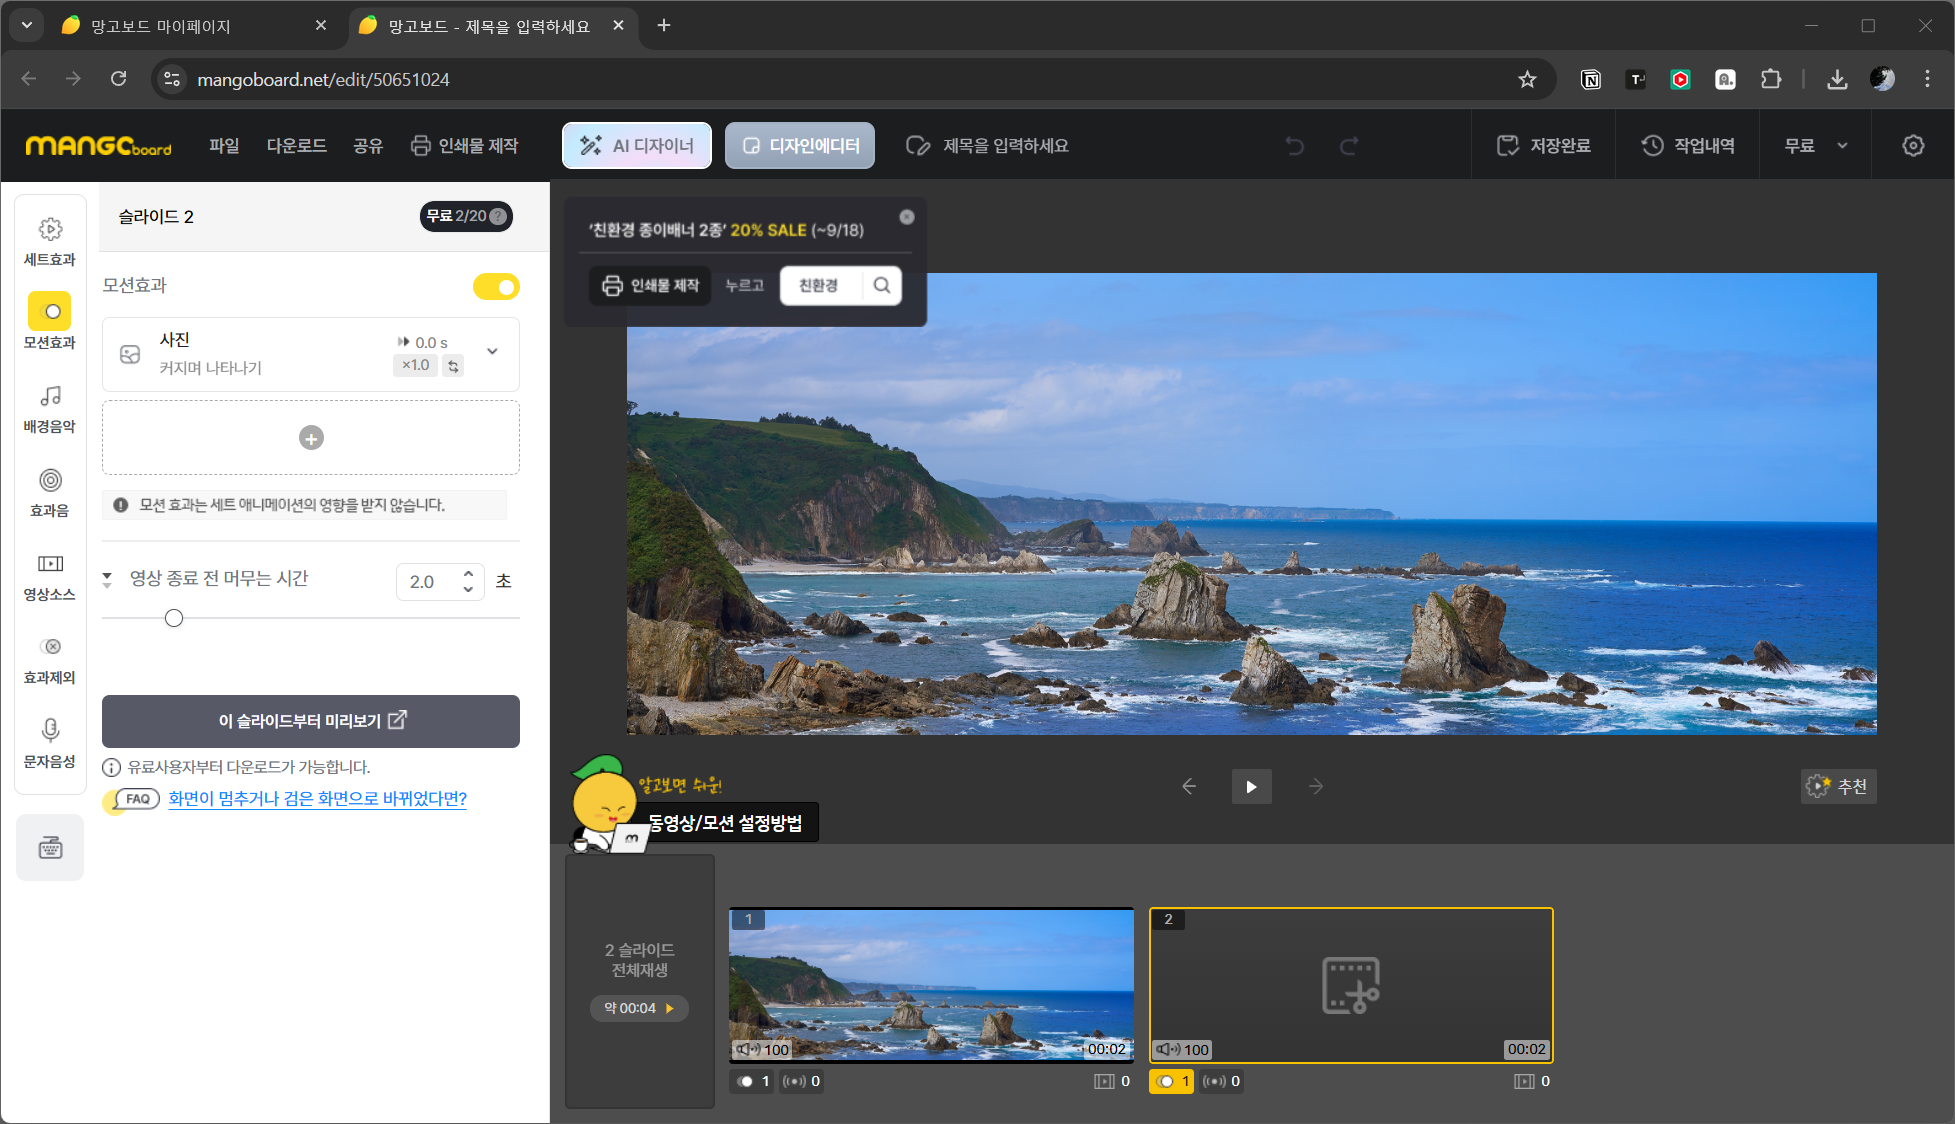The height and width of the screenshot is (1124, 1955).
Task: Open the 효과음 sound effects panel
Action: click(x=50, y=492)
